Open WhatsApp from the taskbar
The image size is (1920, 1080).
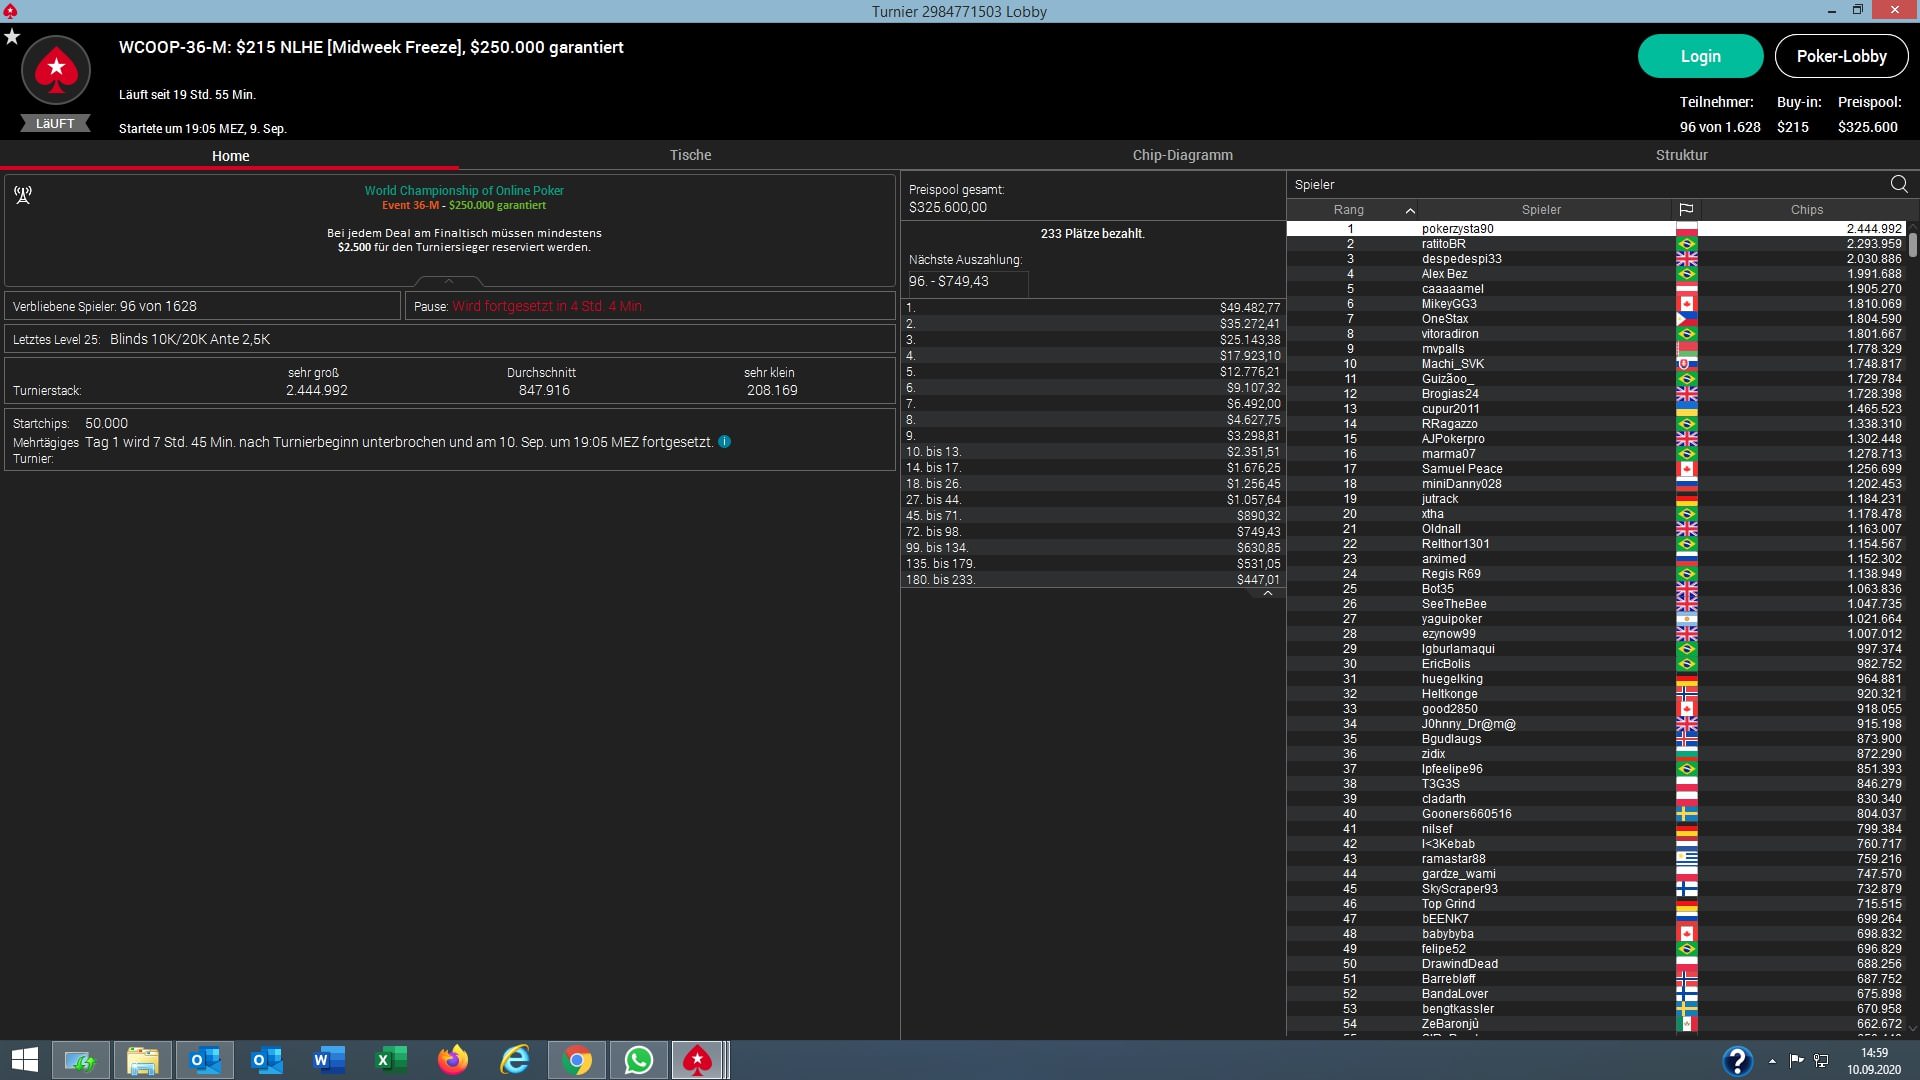click(x=638, y=1060)
